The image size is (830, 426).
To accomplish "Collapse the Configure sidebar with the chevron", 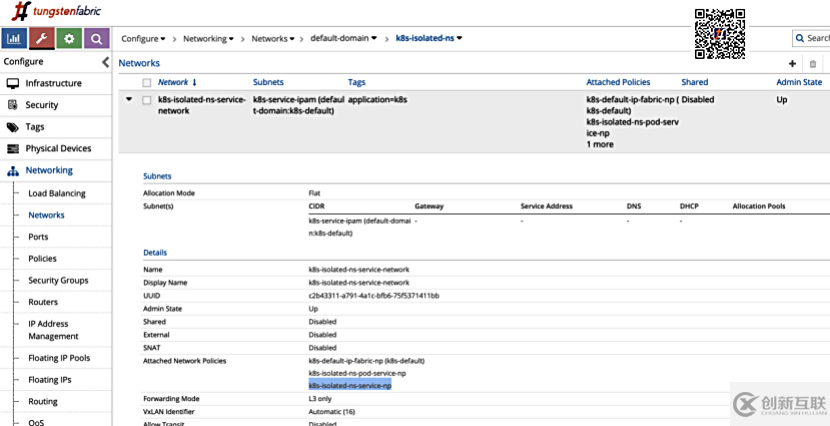I will tap(105, 62).
